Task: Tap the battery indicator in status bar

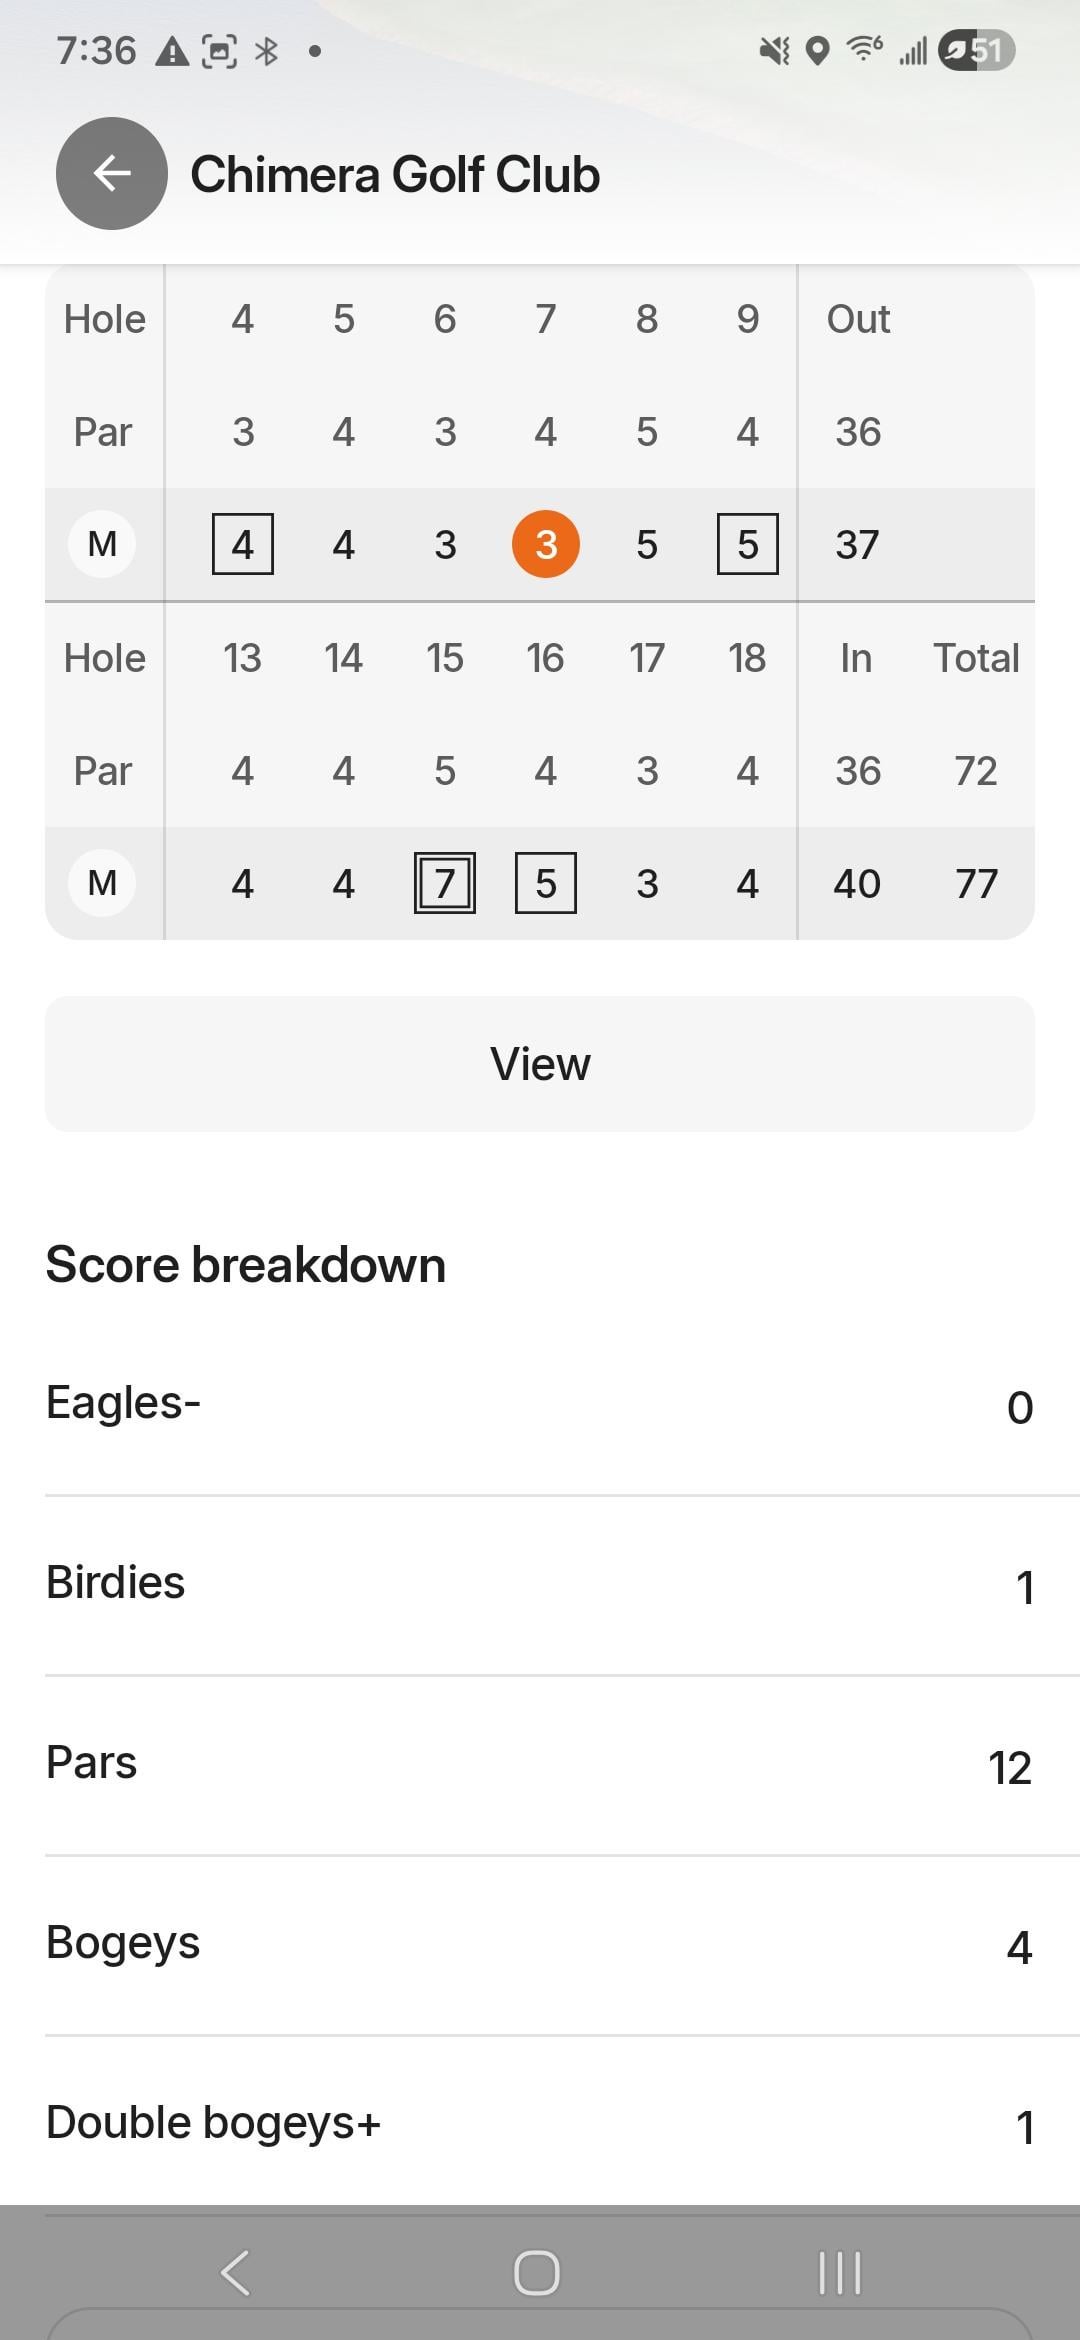Action: tap(977, 50)
